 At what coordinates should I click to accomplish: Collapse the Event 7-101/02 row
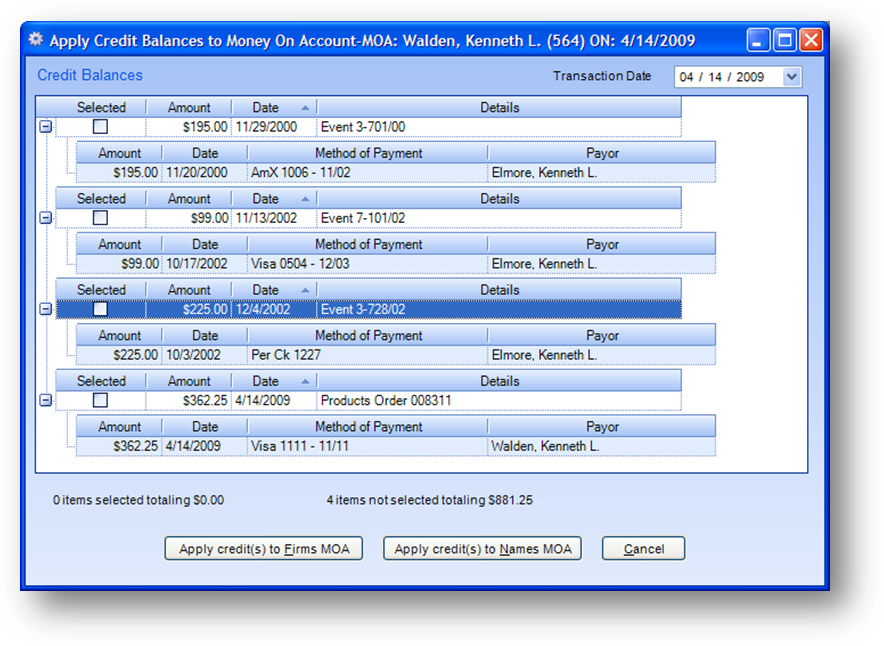pyautogui.click(x=46, y=218)
